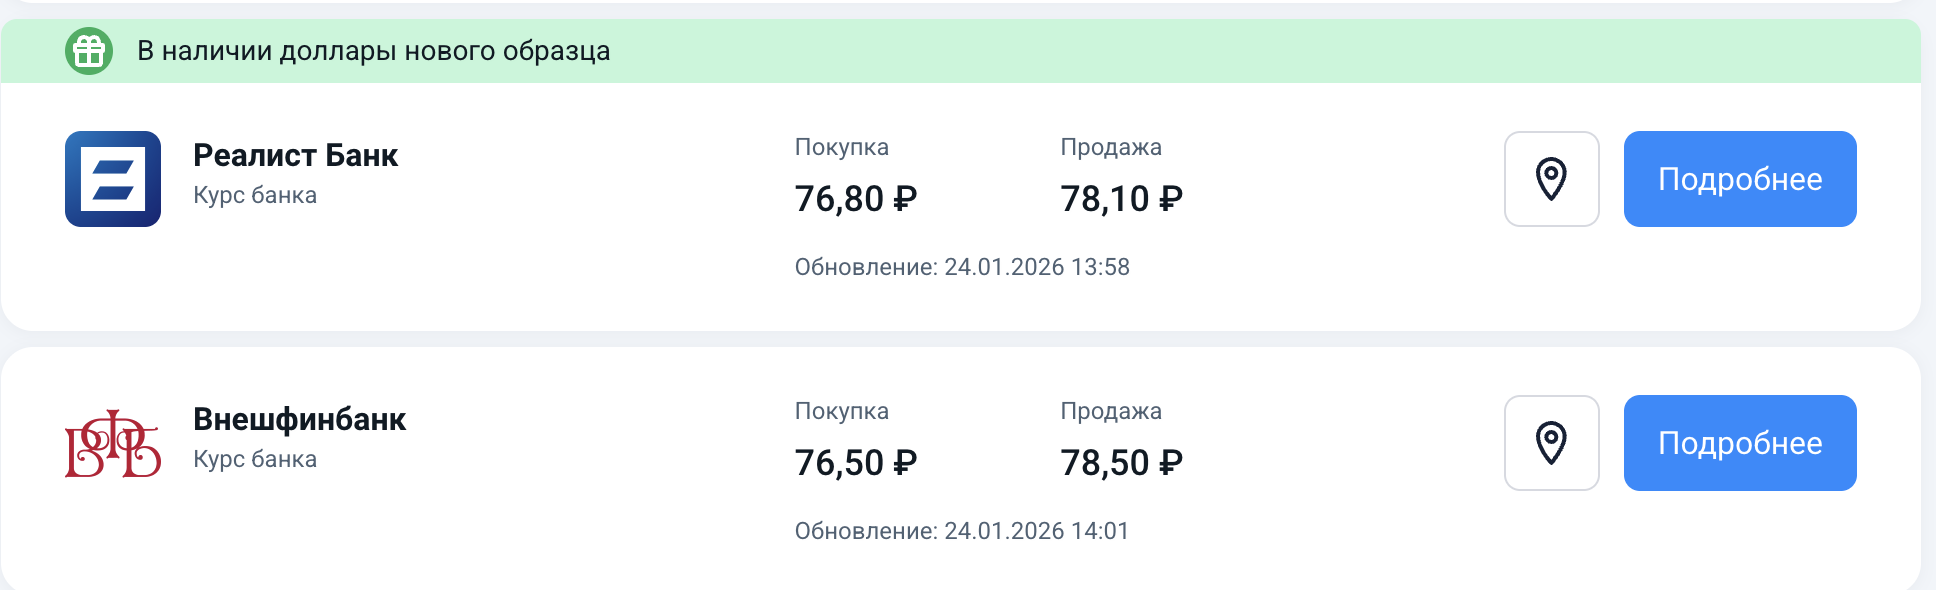
Task: Click the Внешфинбанк sell rate 78,50 ₽
Action: coord(1121,463)
